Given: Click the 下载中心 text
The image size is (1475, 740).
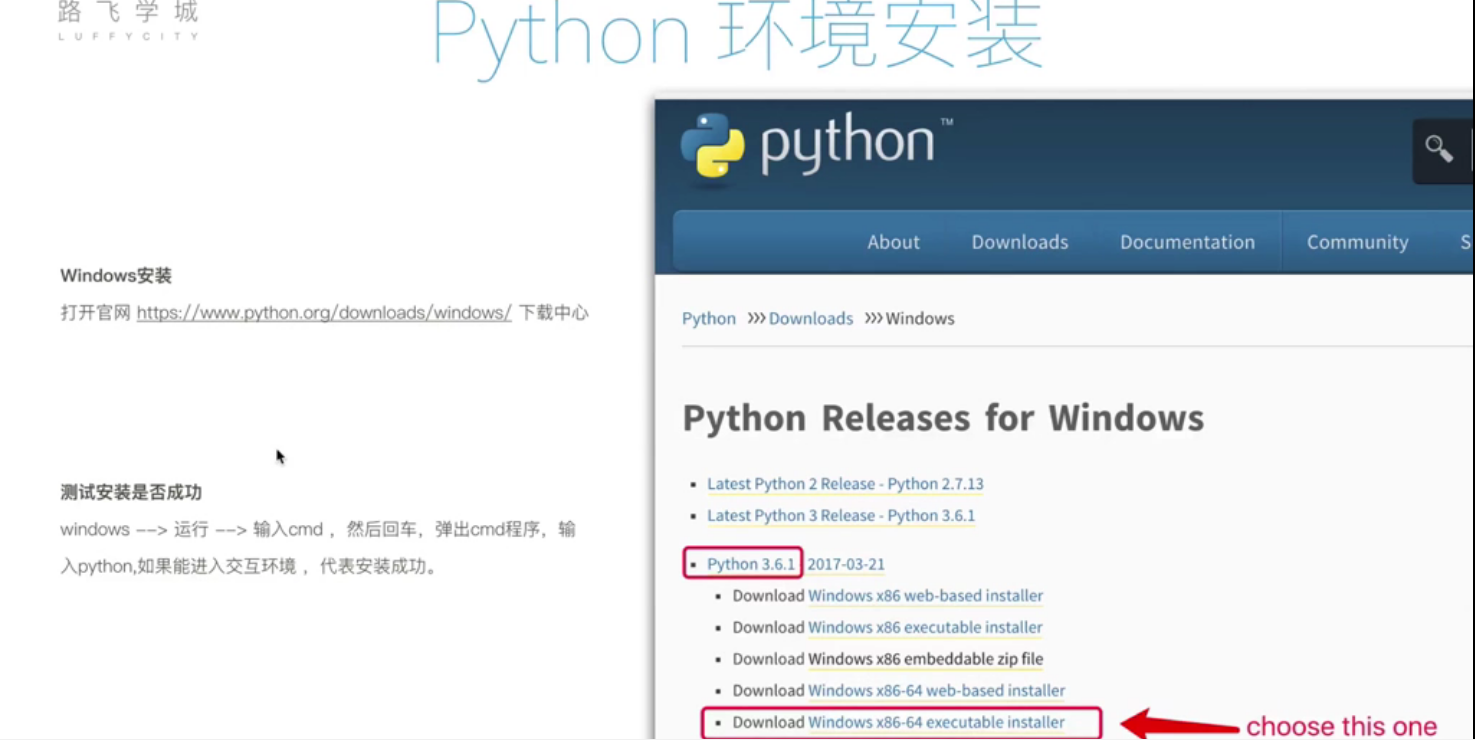Looking at the screenshot, I should pyautogui.click(x=553, y=313).
